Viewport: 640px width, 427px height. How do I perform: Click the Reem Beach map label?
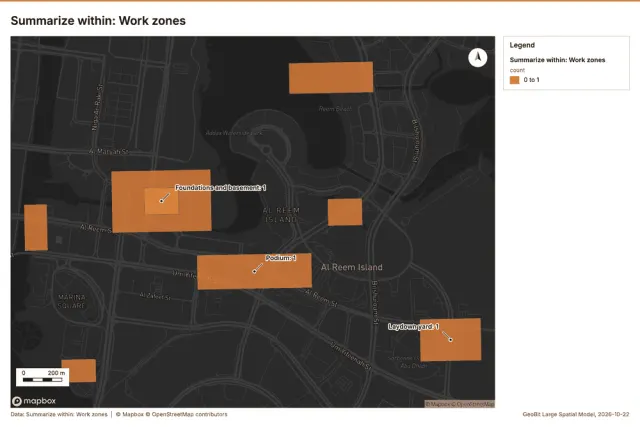335,109
